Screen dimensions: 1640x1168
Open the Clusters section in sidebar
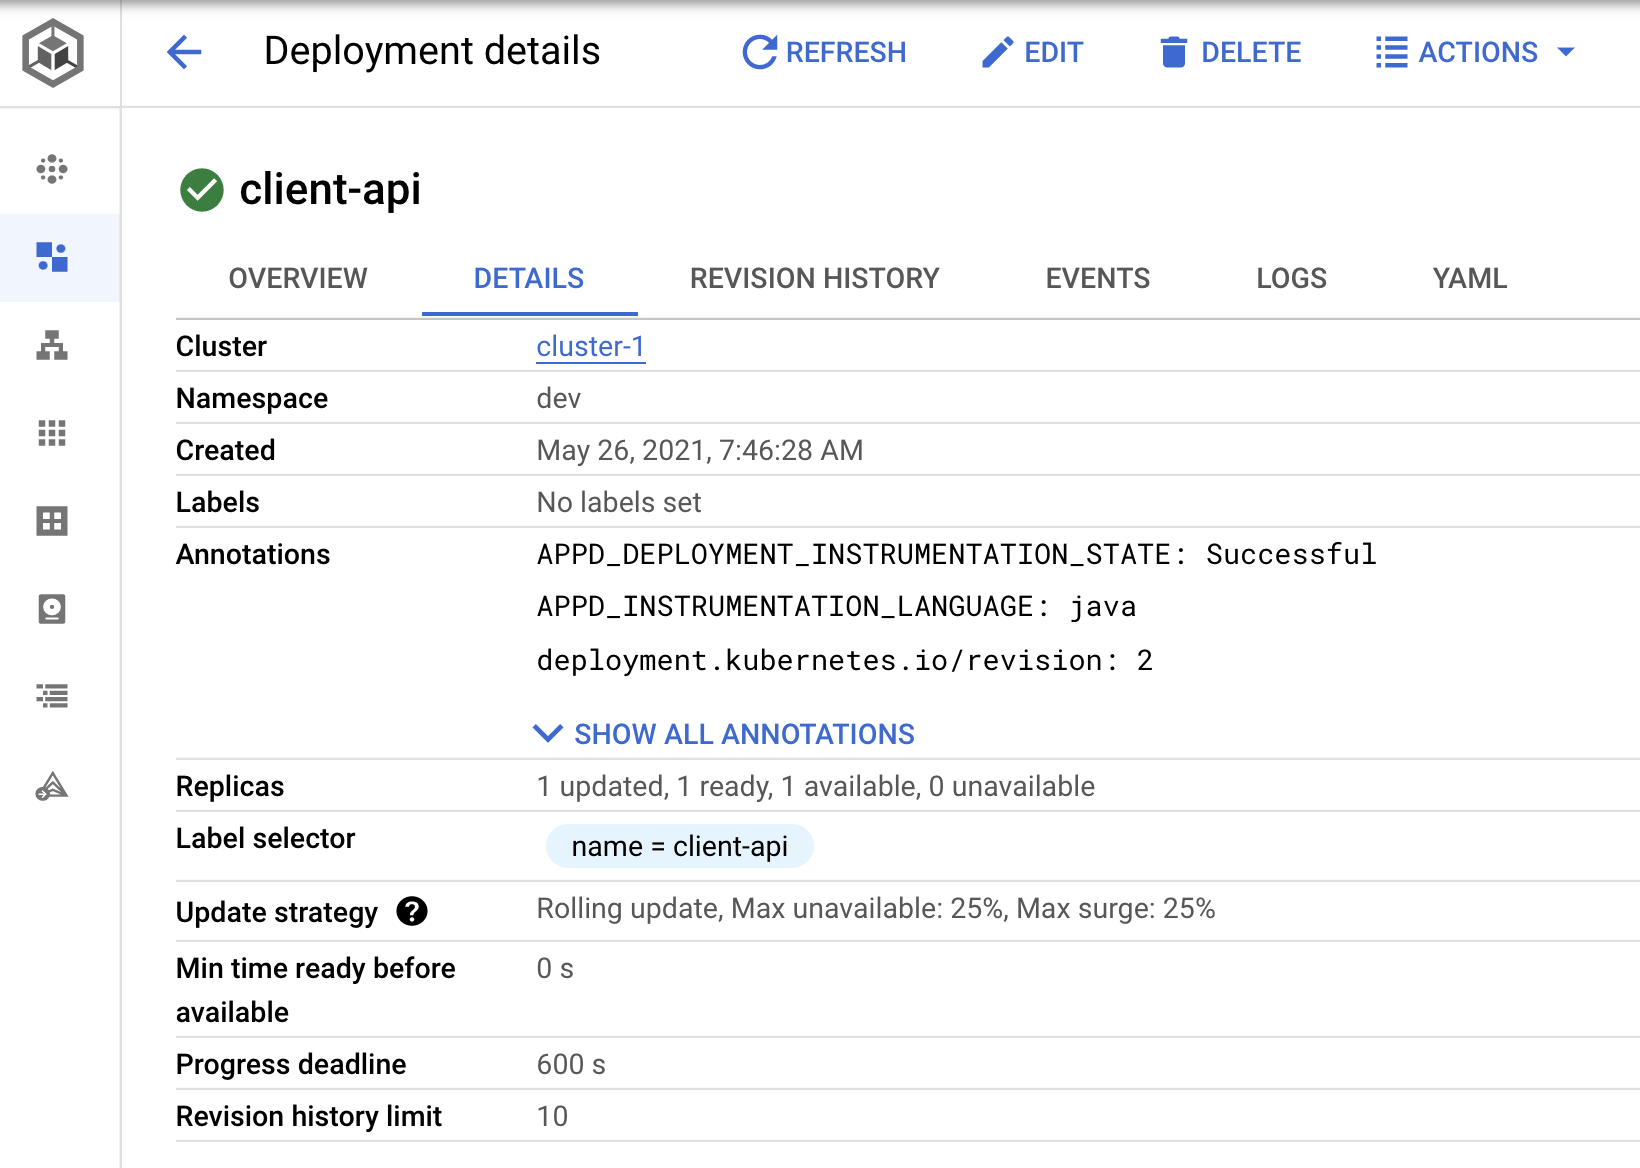[x=51, y=168]
